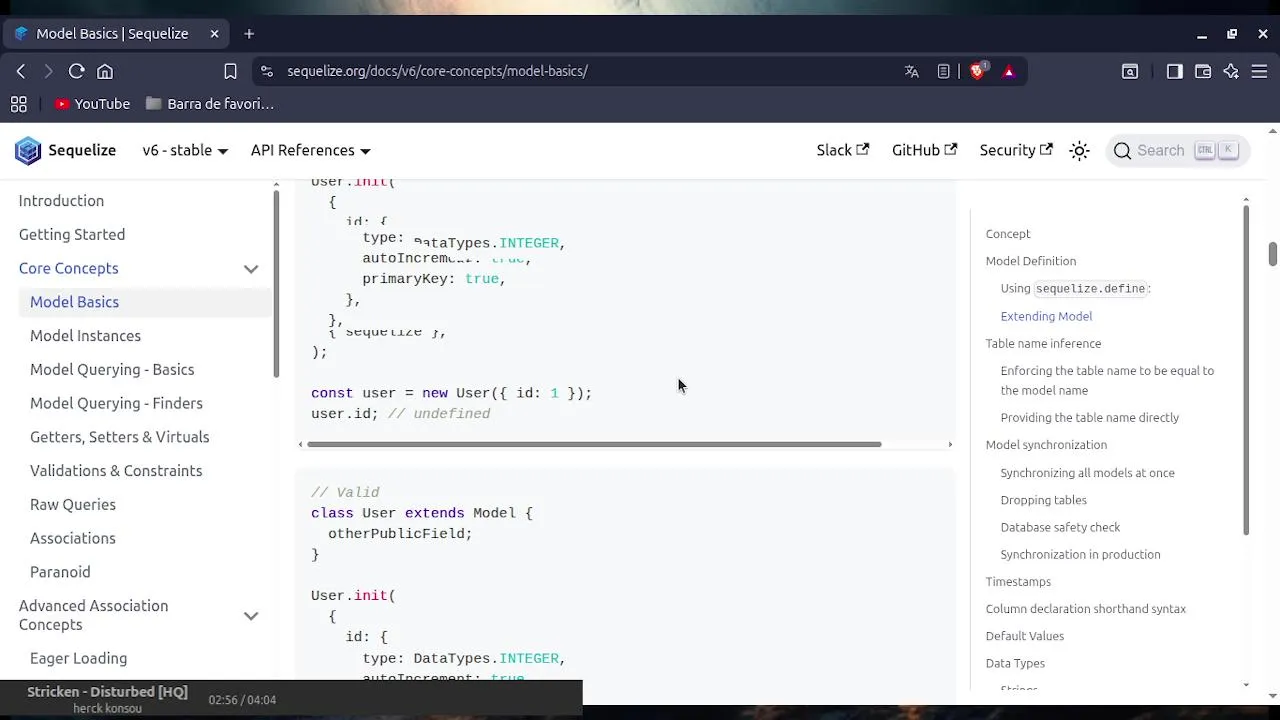Open Model Instances docs page
1280x720 pixels.
85,336
